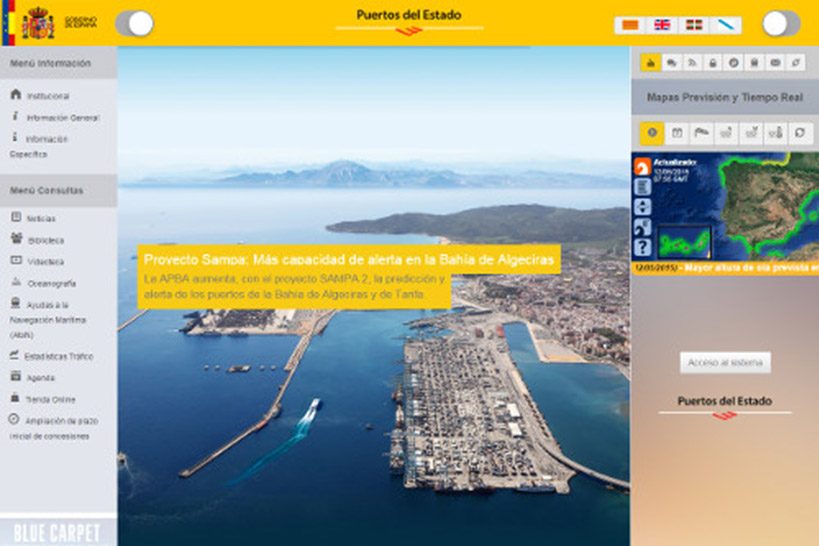Click the refresh icon in forecast toolbar
The height and width of the screenshot is (546, 819).
(x=800, y=133)
